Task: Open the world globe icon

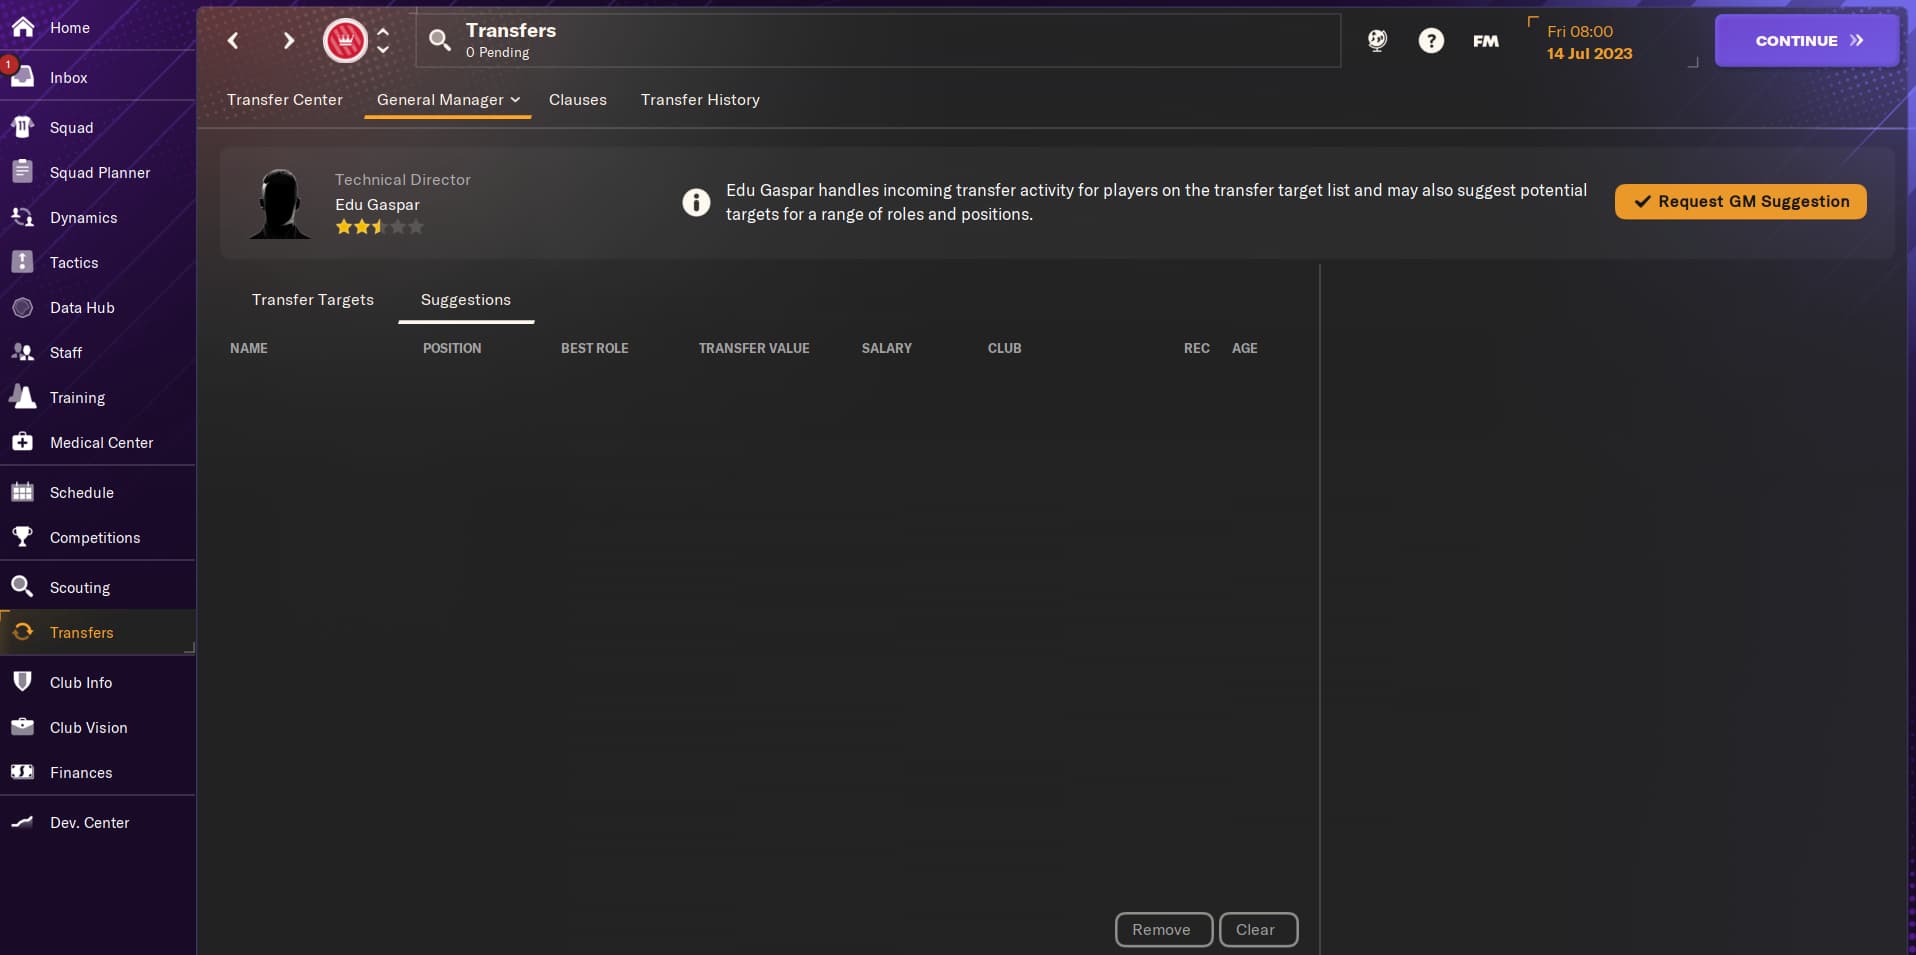Action: tap(1377, 41)
